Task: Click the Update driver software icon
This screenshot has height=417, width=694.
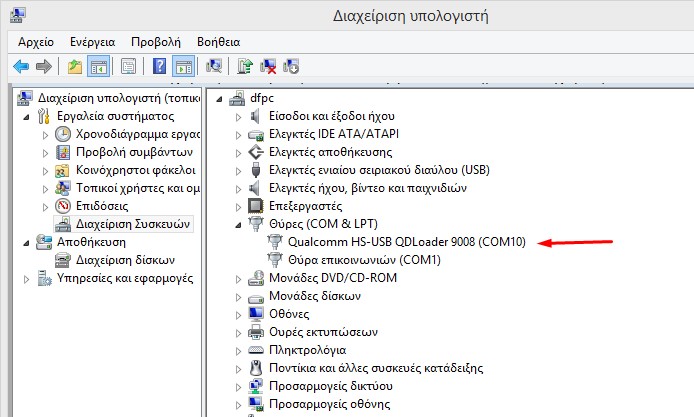Action: click(244, 66)
